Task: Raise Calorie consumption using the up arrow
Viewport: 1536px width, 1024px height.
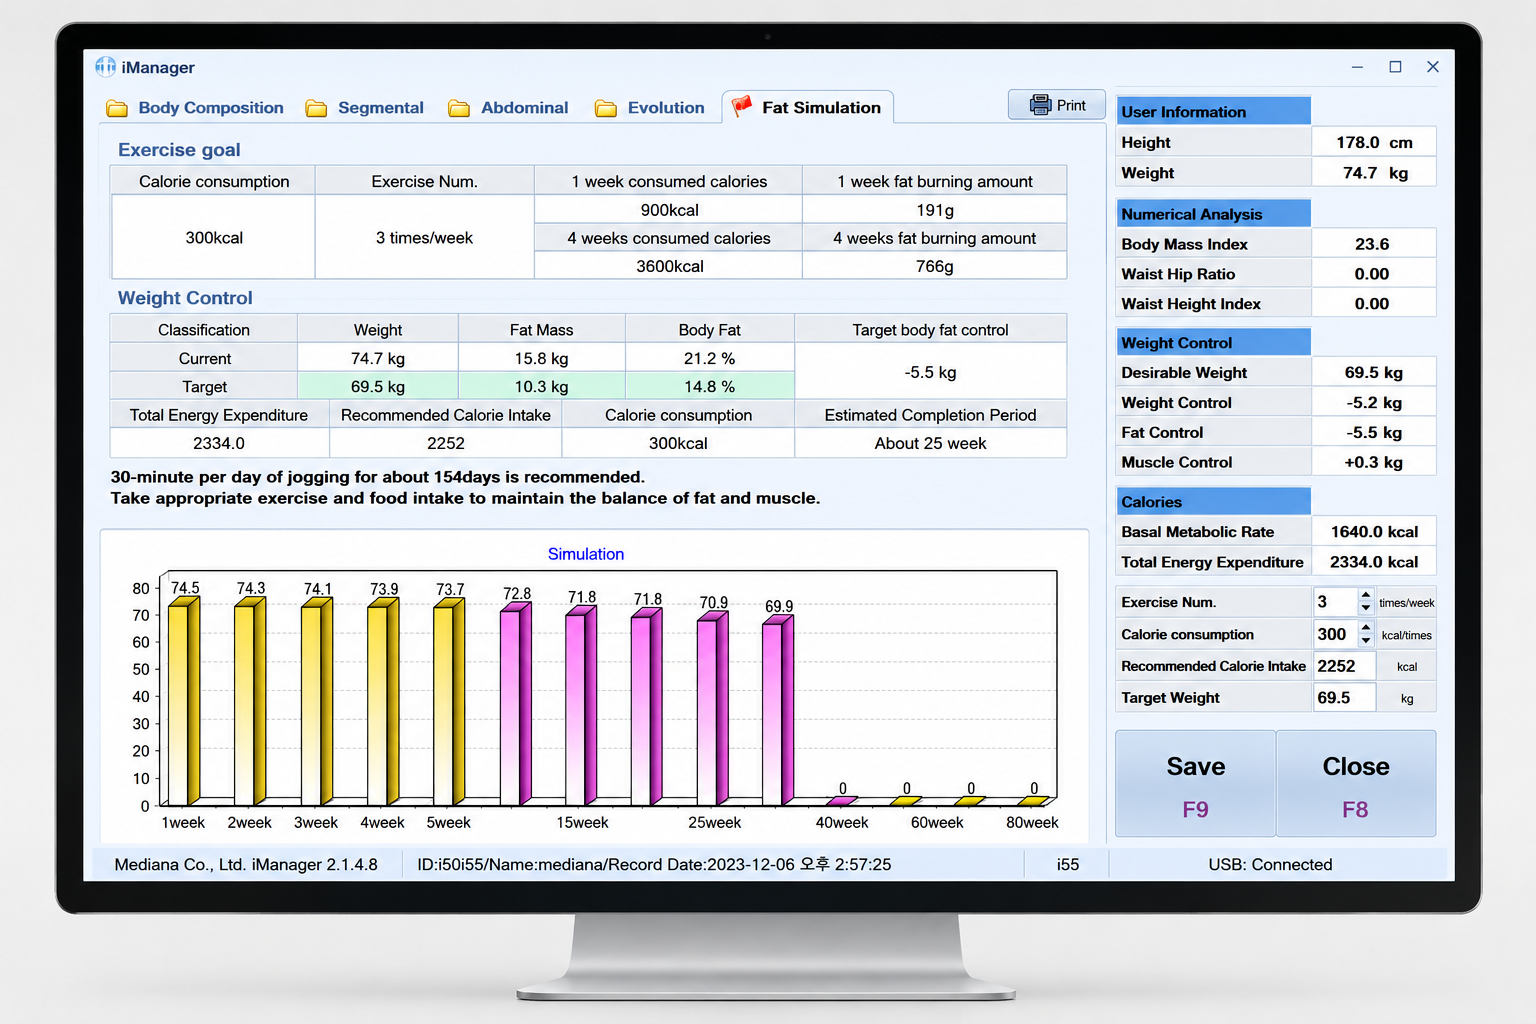Action: click(1366, 627)
